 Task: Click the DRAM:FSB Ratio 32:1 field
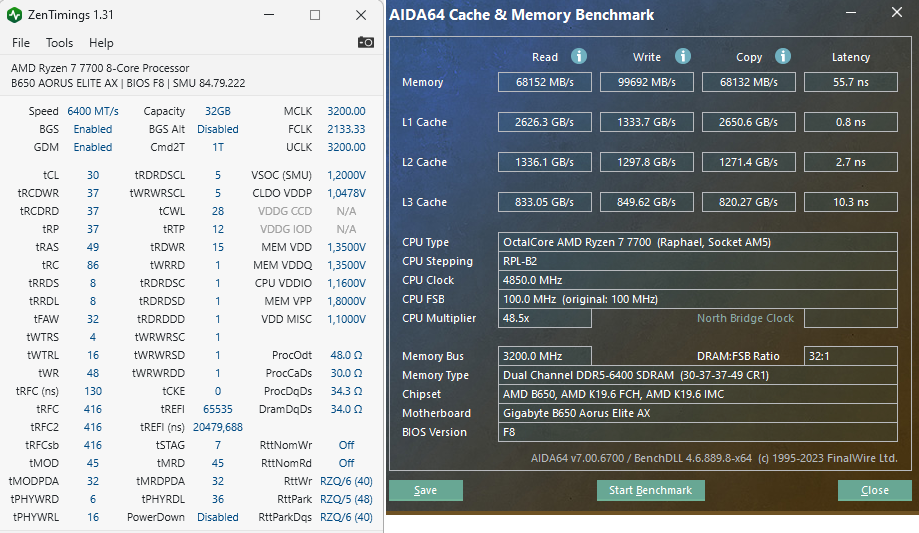tap(850, 356)
